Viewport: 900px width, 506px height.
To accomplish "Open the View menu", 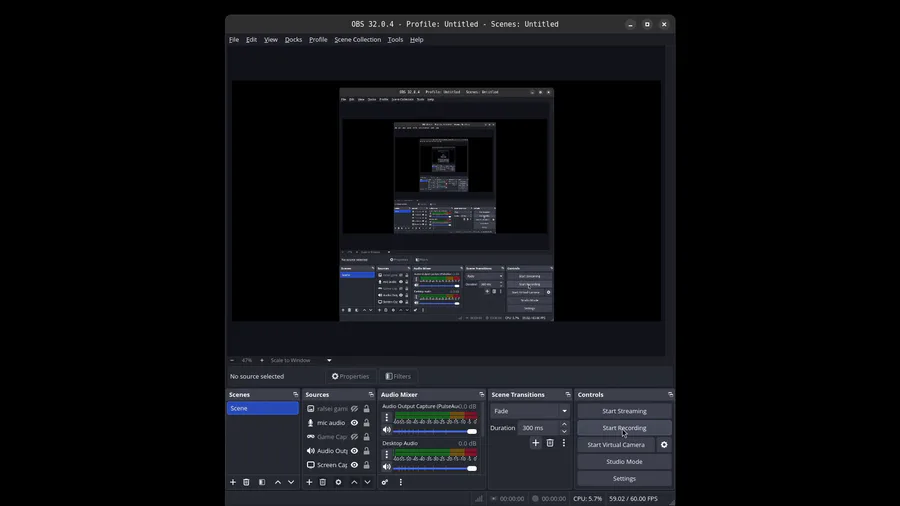I will tap(271, 40).
